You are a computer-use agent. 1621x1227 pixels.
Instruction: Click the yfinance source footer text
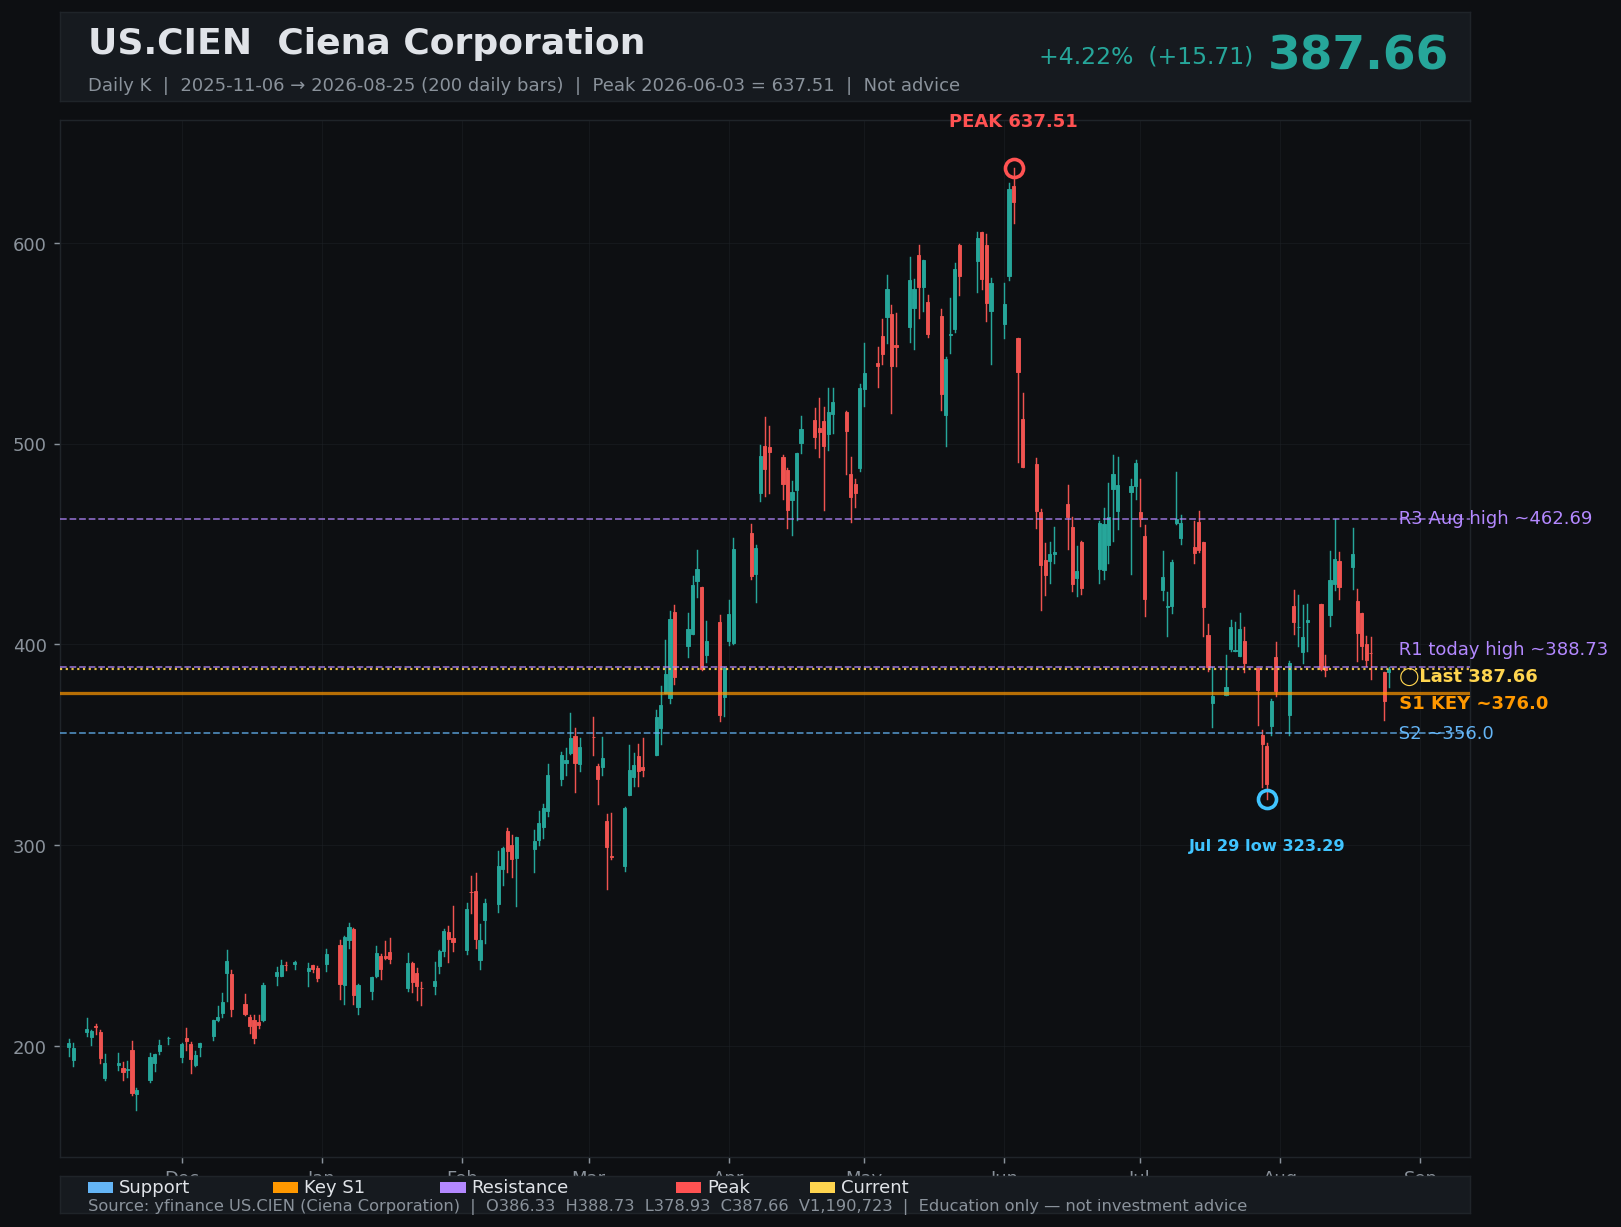[x=274, y=1206]
